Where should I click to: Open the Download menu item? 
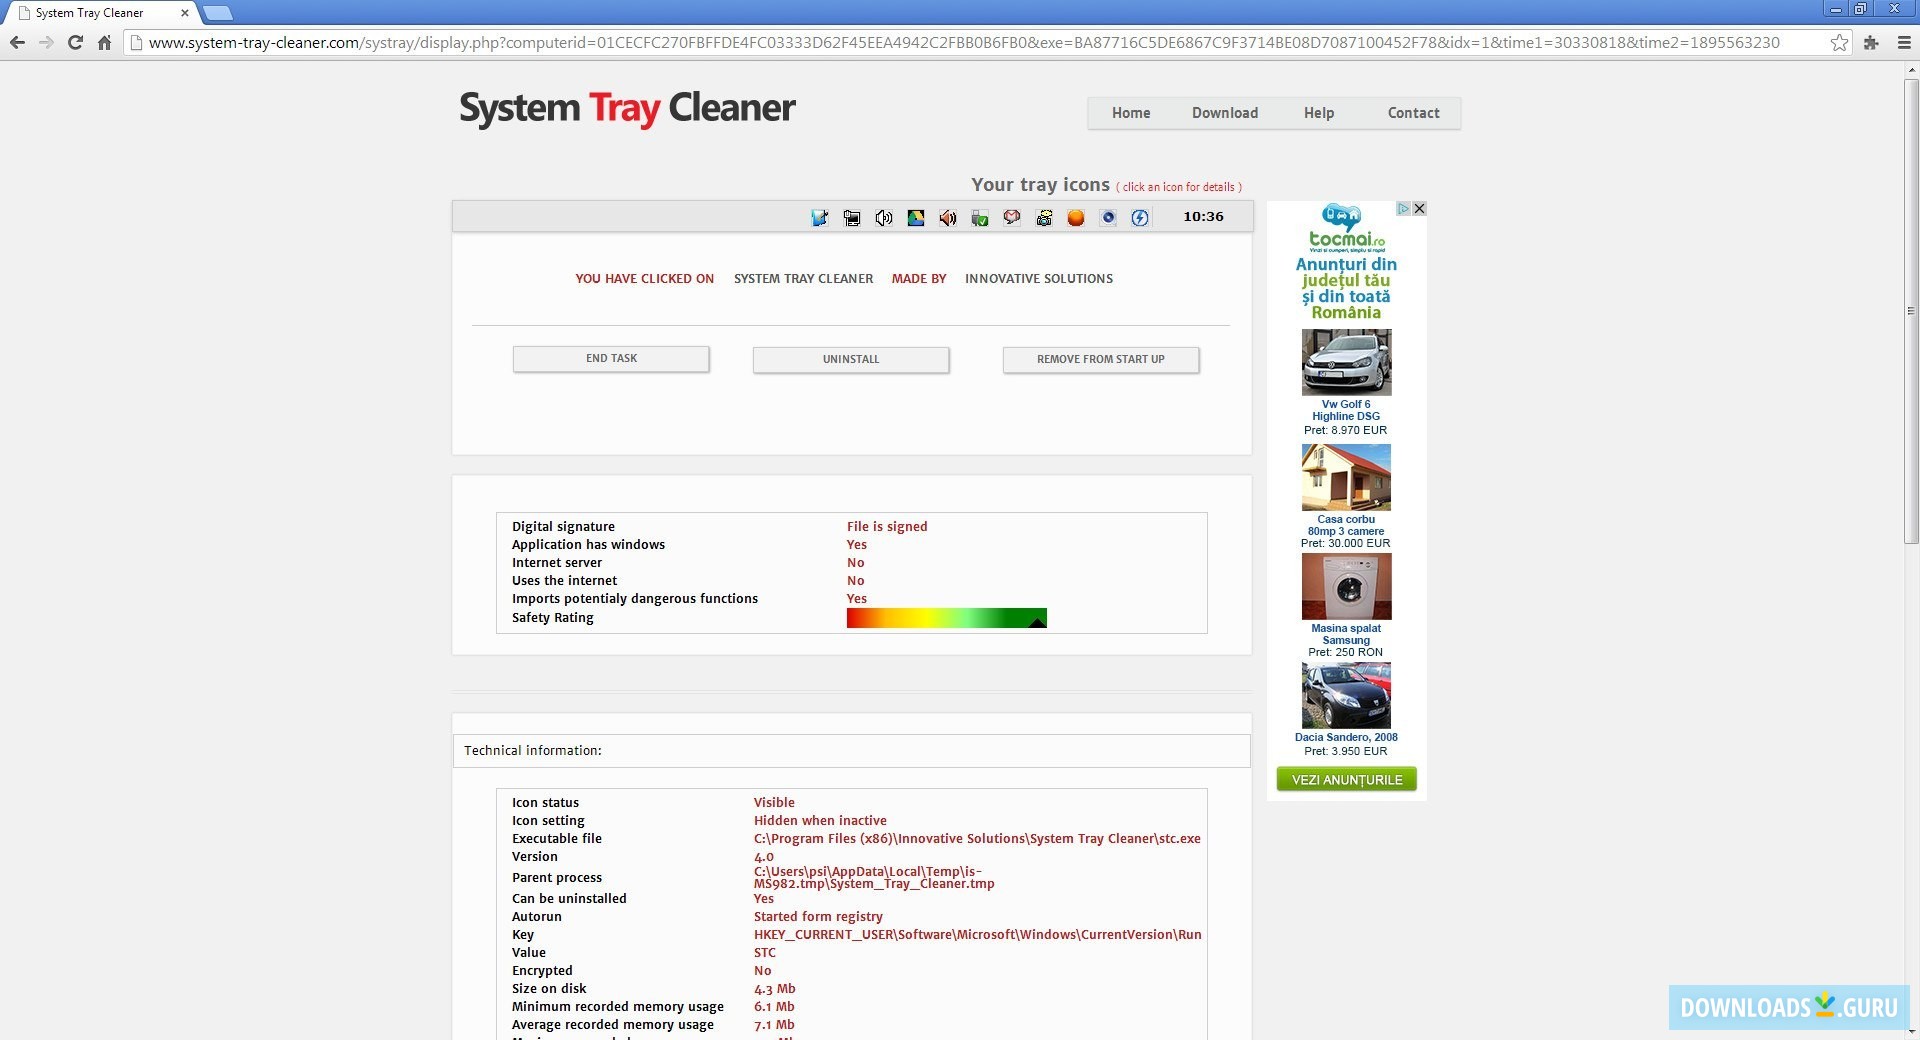(x=1224, y=113)
